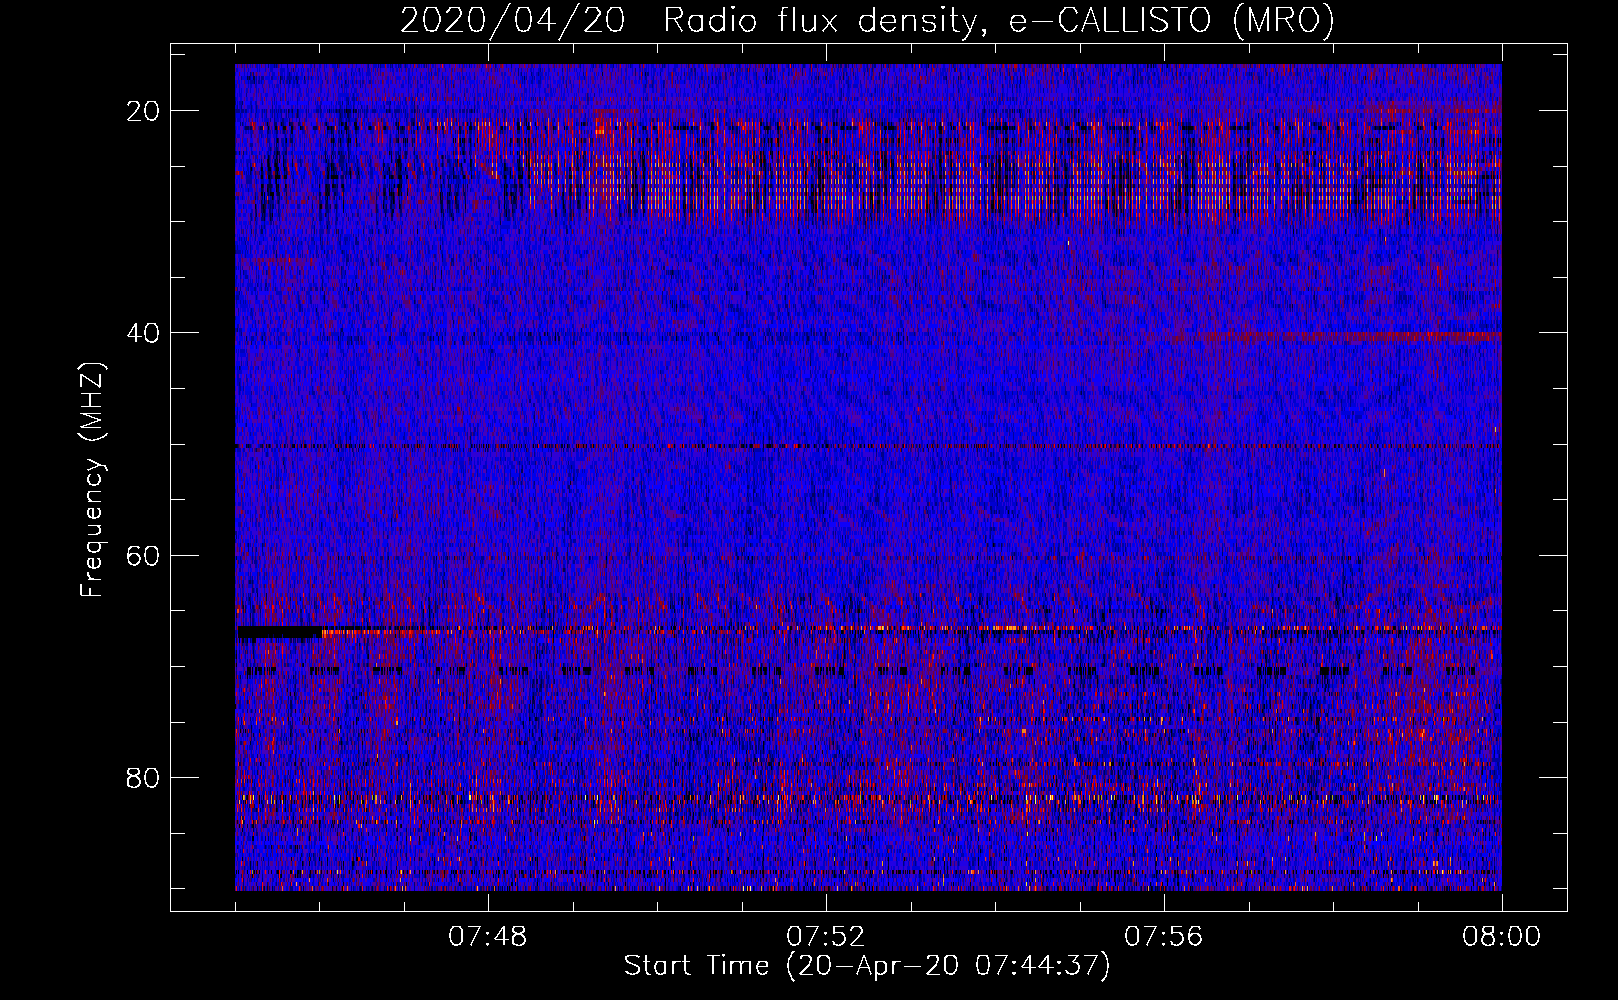Image resolution: width=1618 pixels, height=1000 pixels.
Task: Click the '07:48' time tick label
Action: tap(487, 937)
